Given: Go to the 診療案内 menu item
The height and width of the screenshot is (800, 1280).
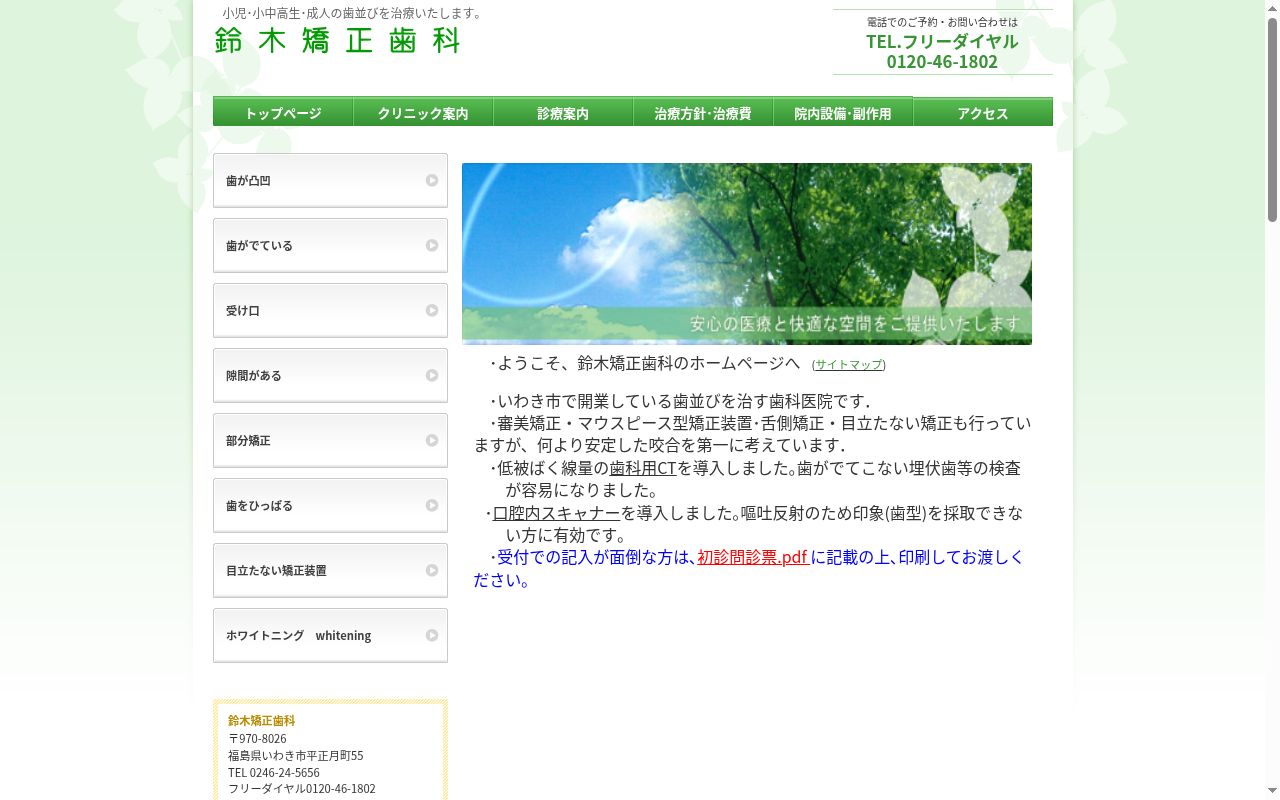Looking at the screenshot, I should pyautogui.click(x=563, y=112).
